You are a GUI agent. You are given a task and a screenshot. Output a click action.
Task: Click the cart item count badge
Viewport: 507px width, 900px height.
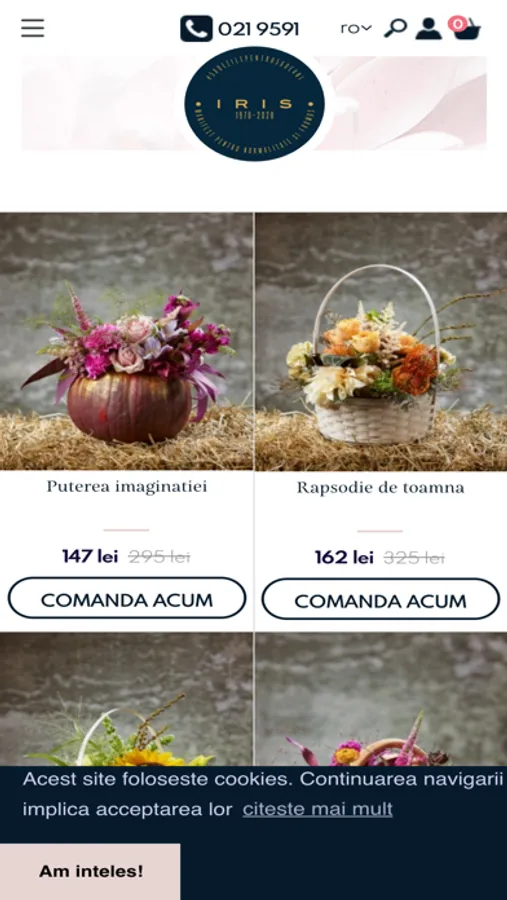coord(458,24)
